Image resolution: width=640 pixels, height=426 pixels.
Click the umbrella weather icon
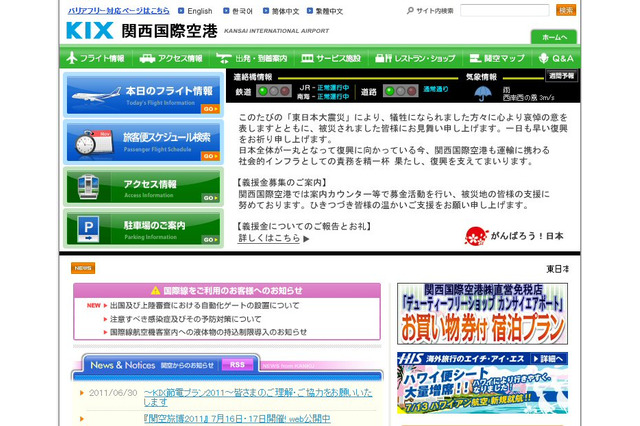(x=483, y=93)
